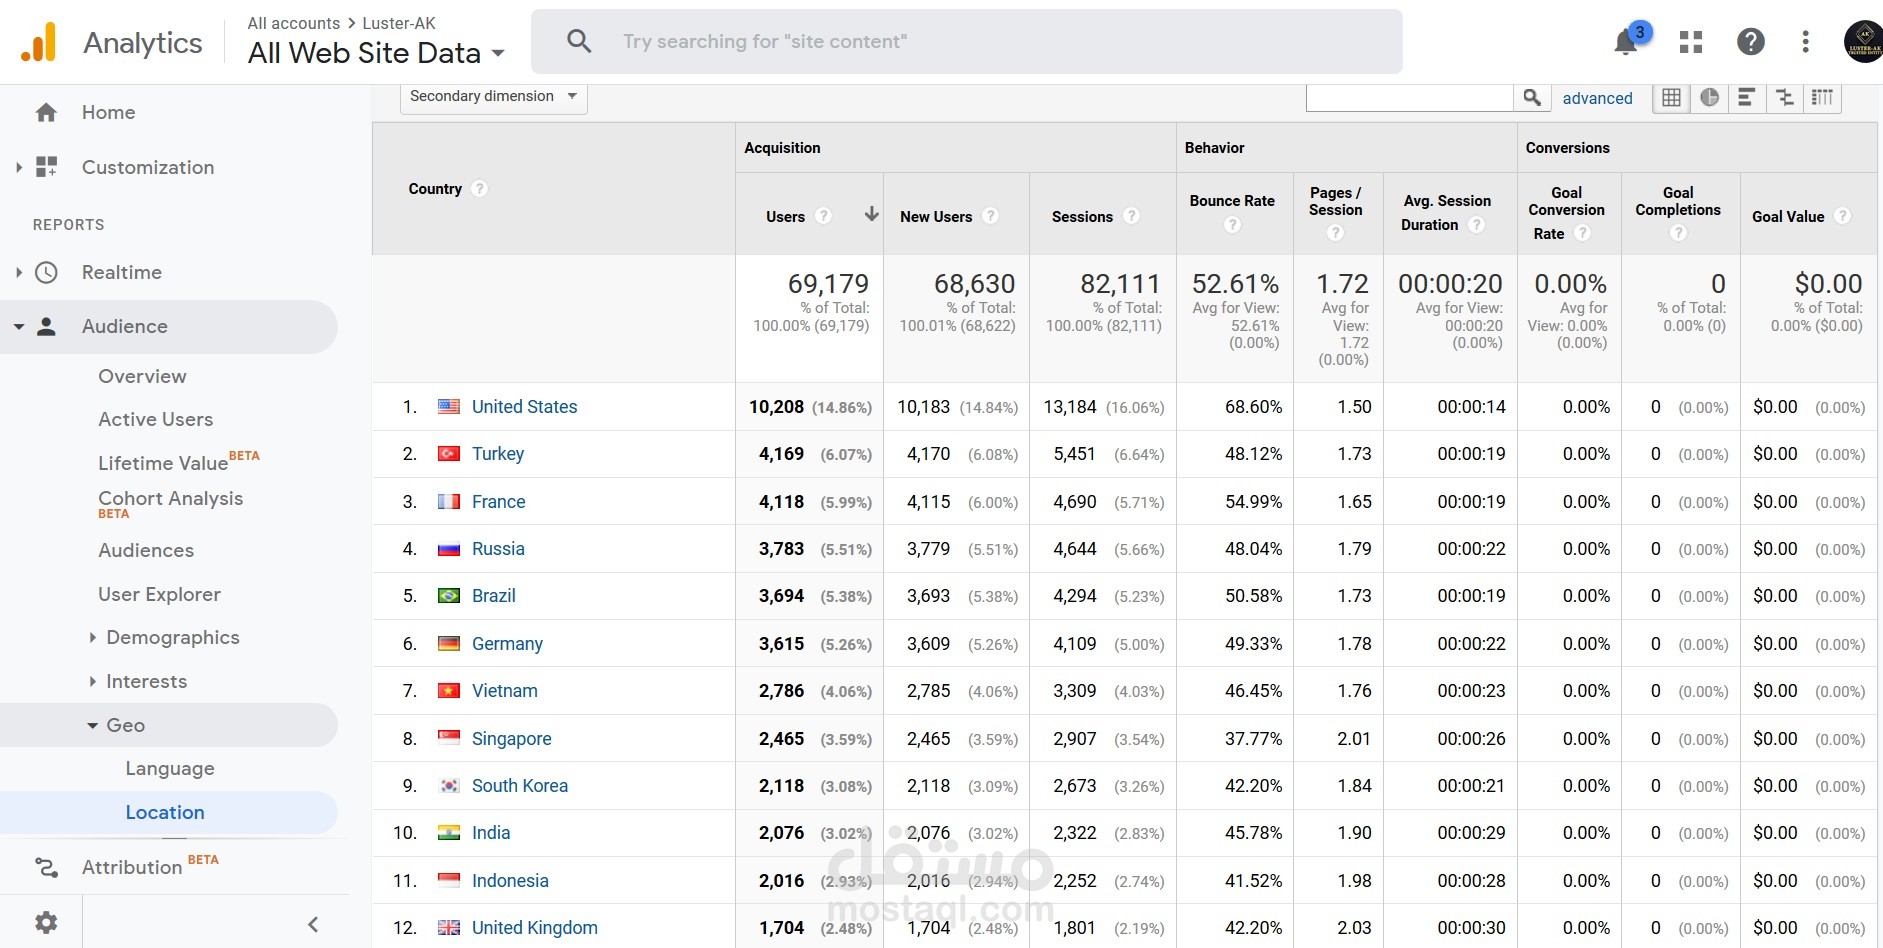Viewport: 1883px width, 948px height.
Task: Switch to Percentage pie chart view
Action: click(x=1709, y=97)
